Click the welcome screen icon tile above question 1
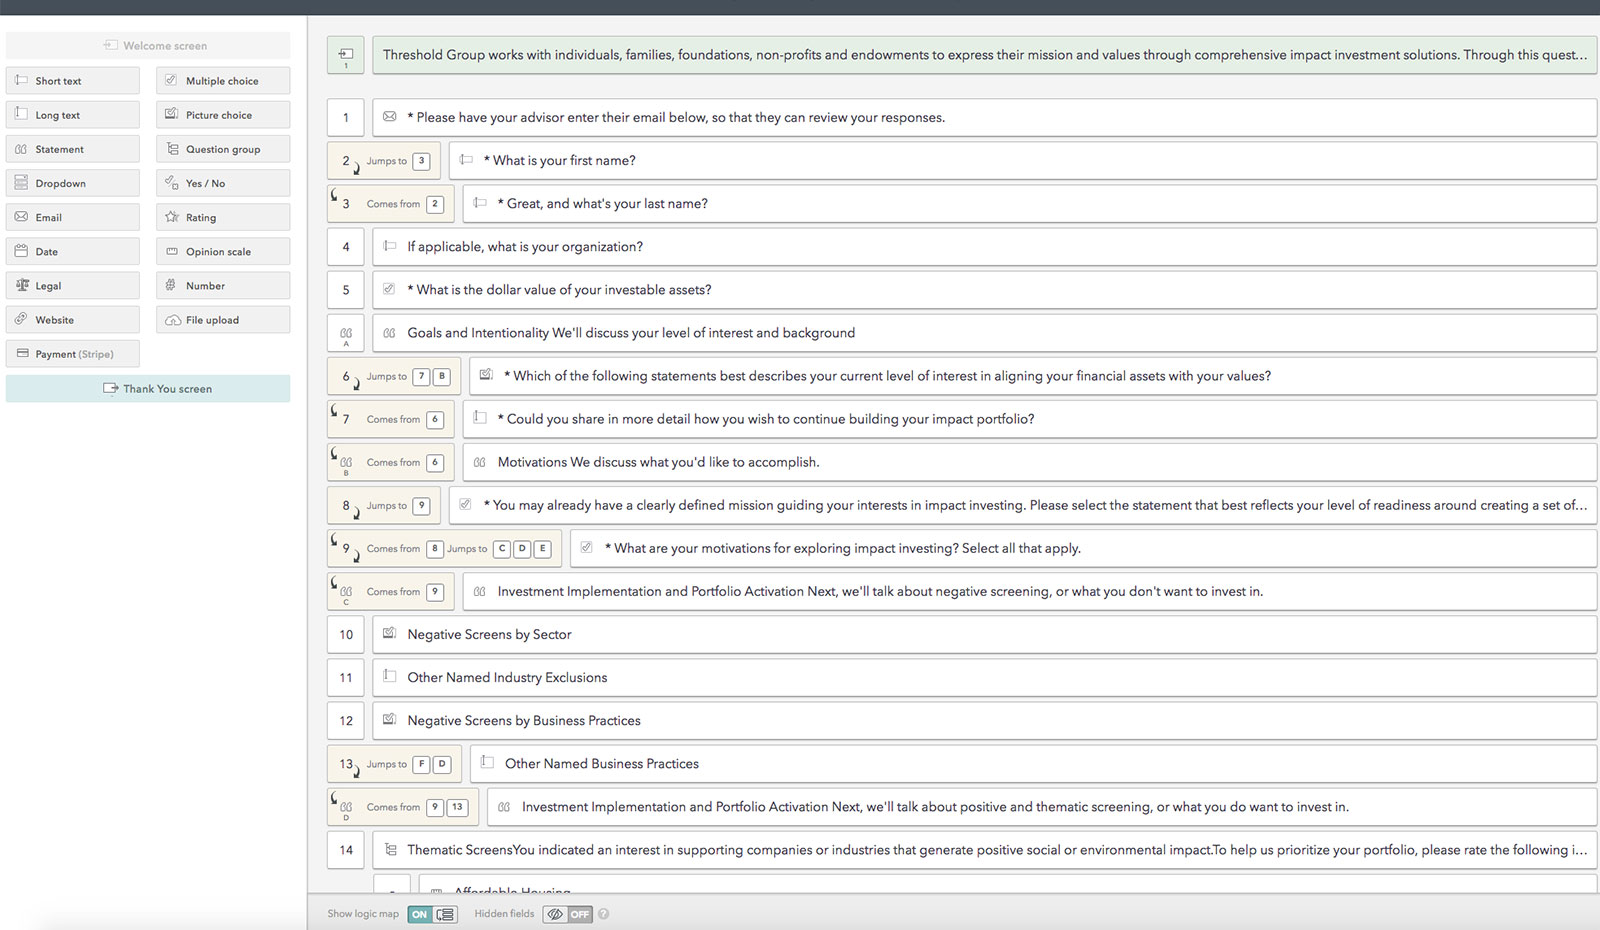The image size is (1600, 930). point(346,55)
